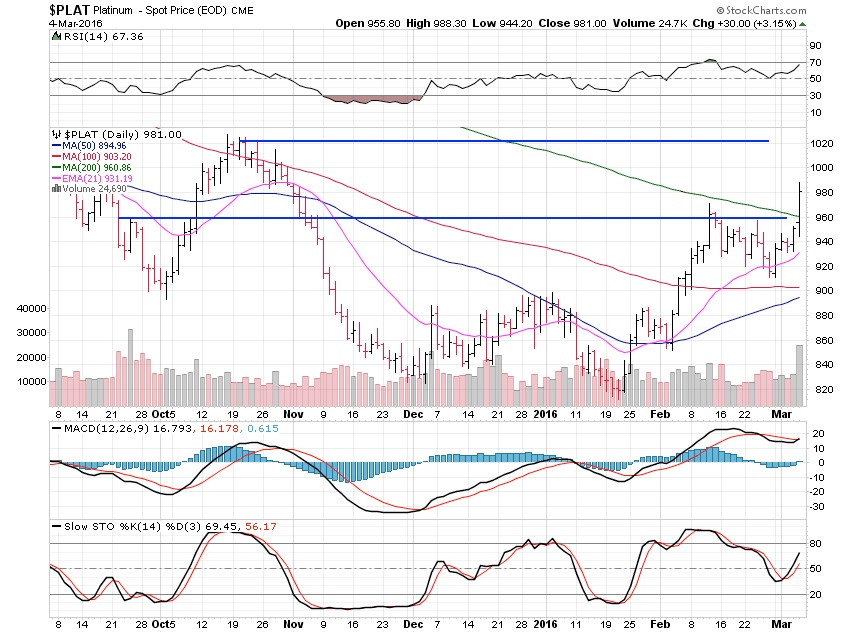This screenshot has height=633, width=850.
Task: Open the StockCharts.com copyright link
Action: point(761,10)
